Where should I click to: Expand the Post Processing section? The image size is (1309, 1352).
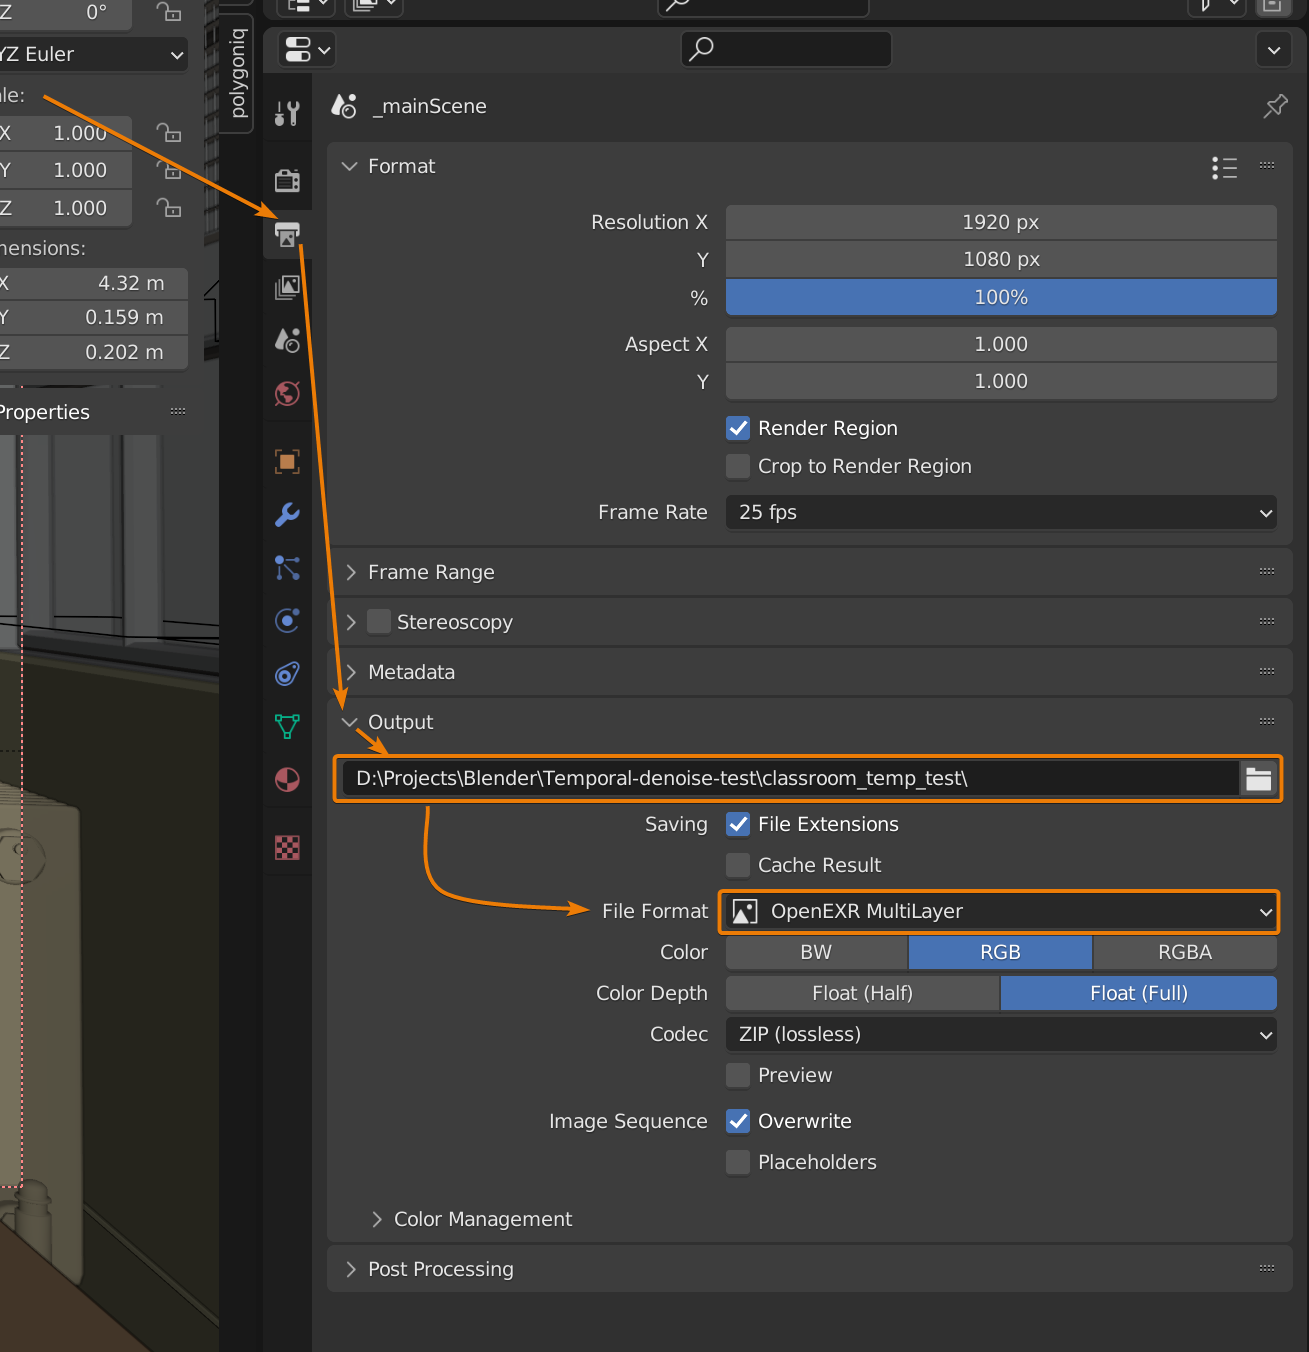pos(440,1268)
